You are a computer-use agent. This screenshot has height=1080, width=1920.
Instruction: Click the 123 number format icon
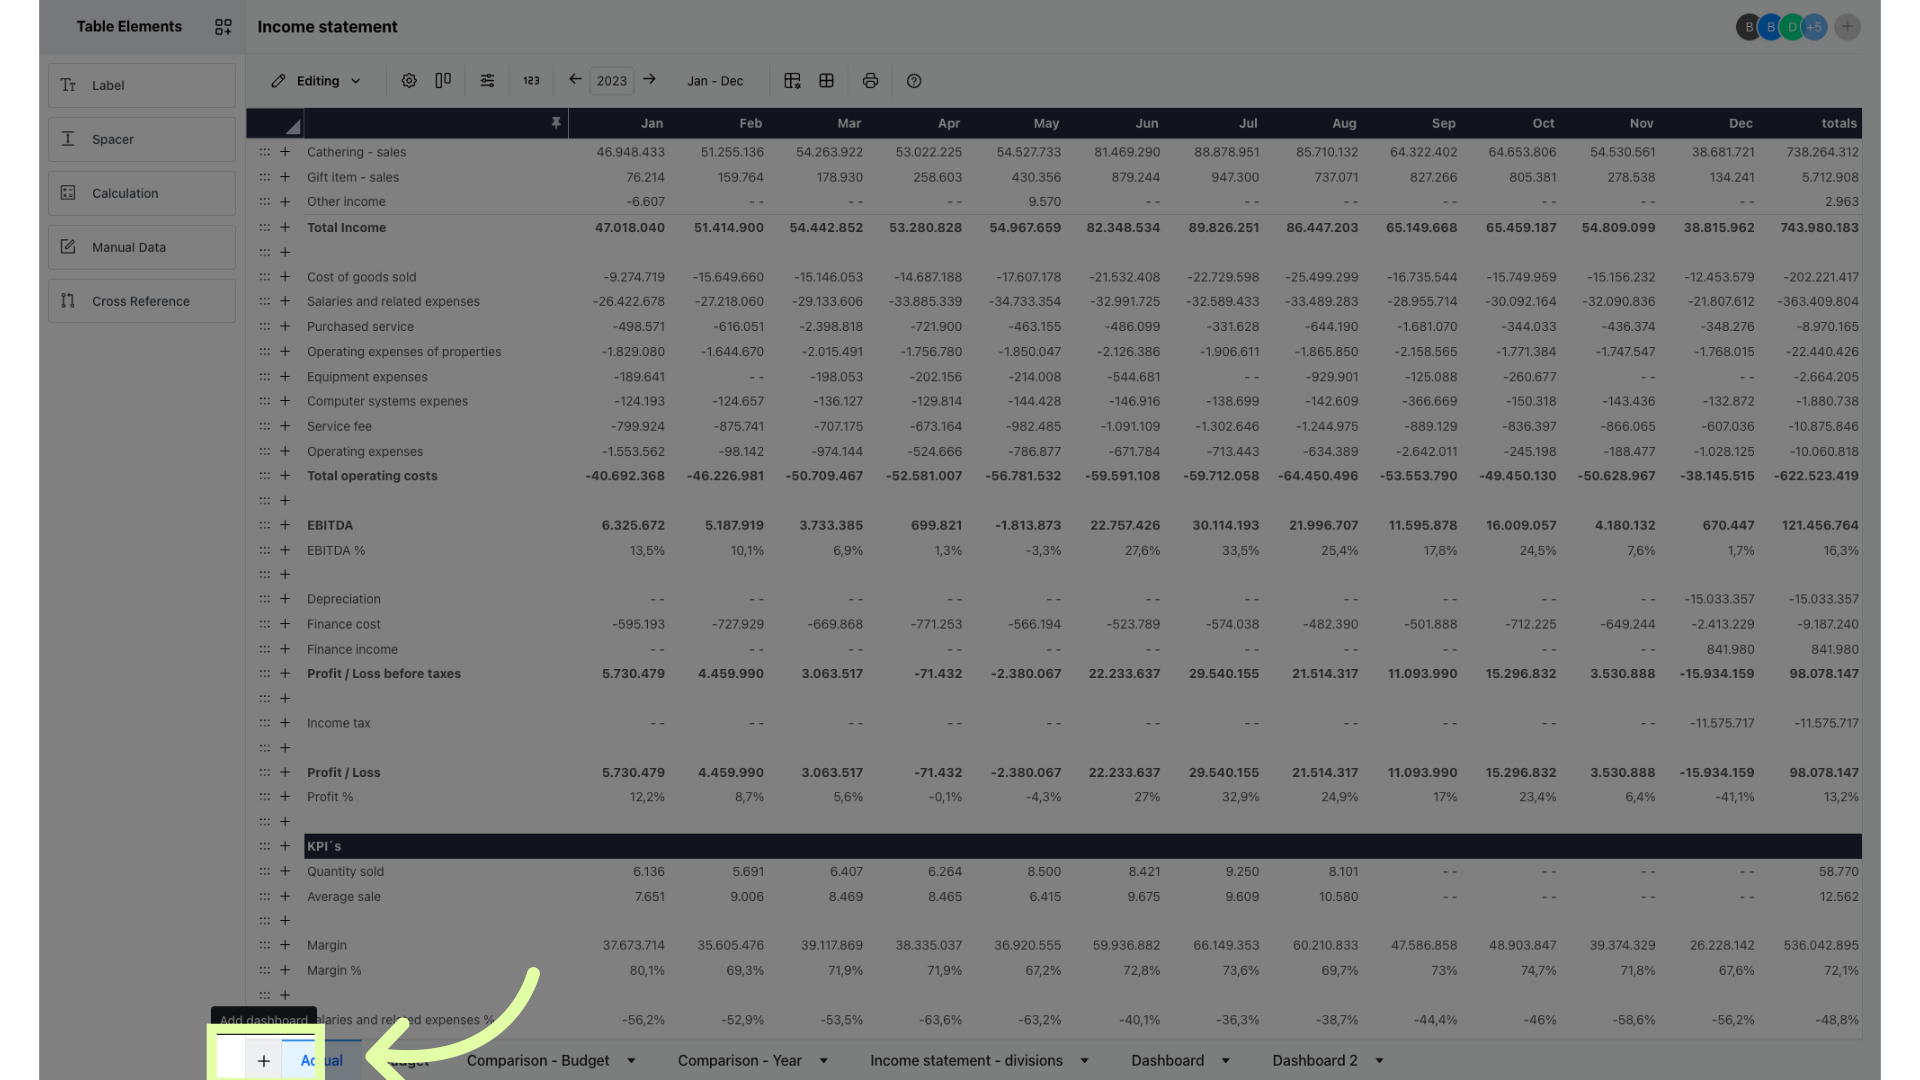pos(531,81)
